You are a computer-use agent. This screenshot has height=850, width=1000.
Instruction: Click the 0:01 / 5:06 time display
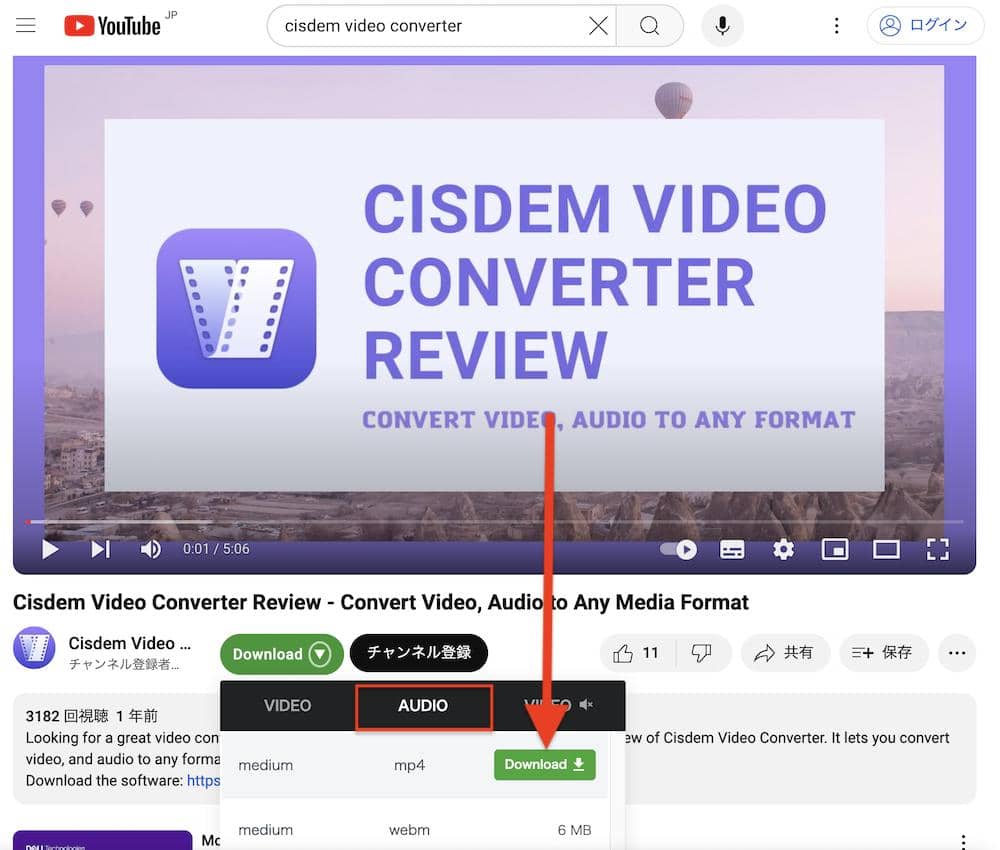pos(216,549)
